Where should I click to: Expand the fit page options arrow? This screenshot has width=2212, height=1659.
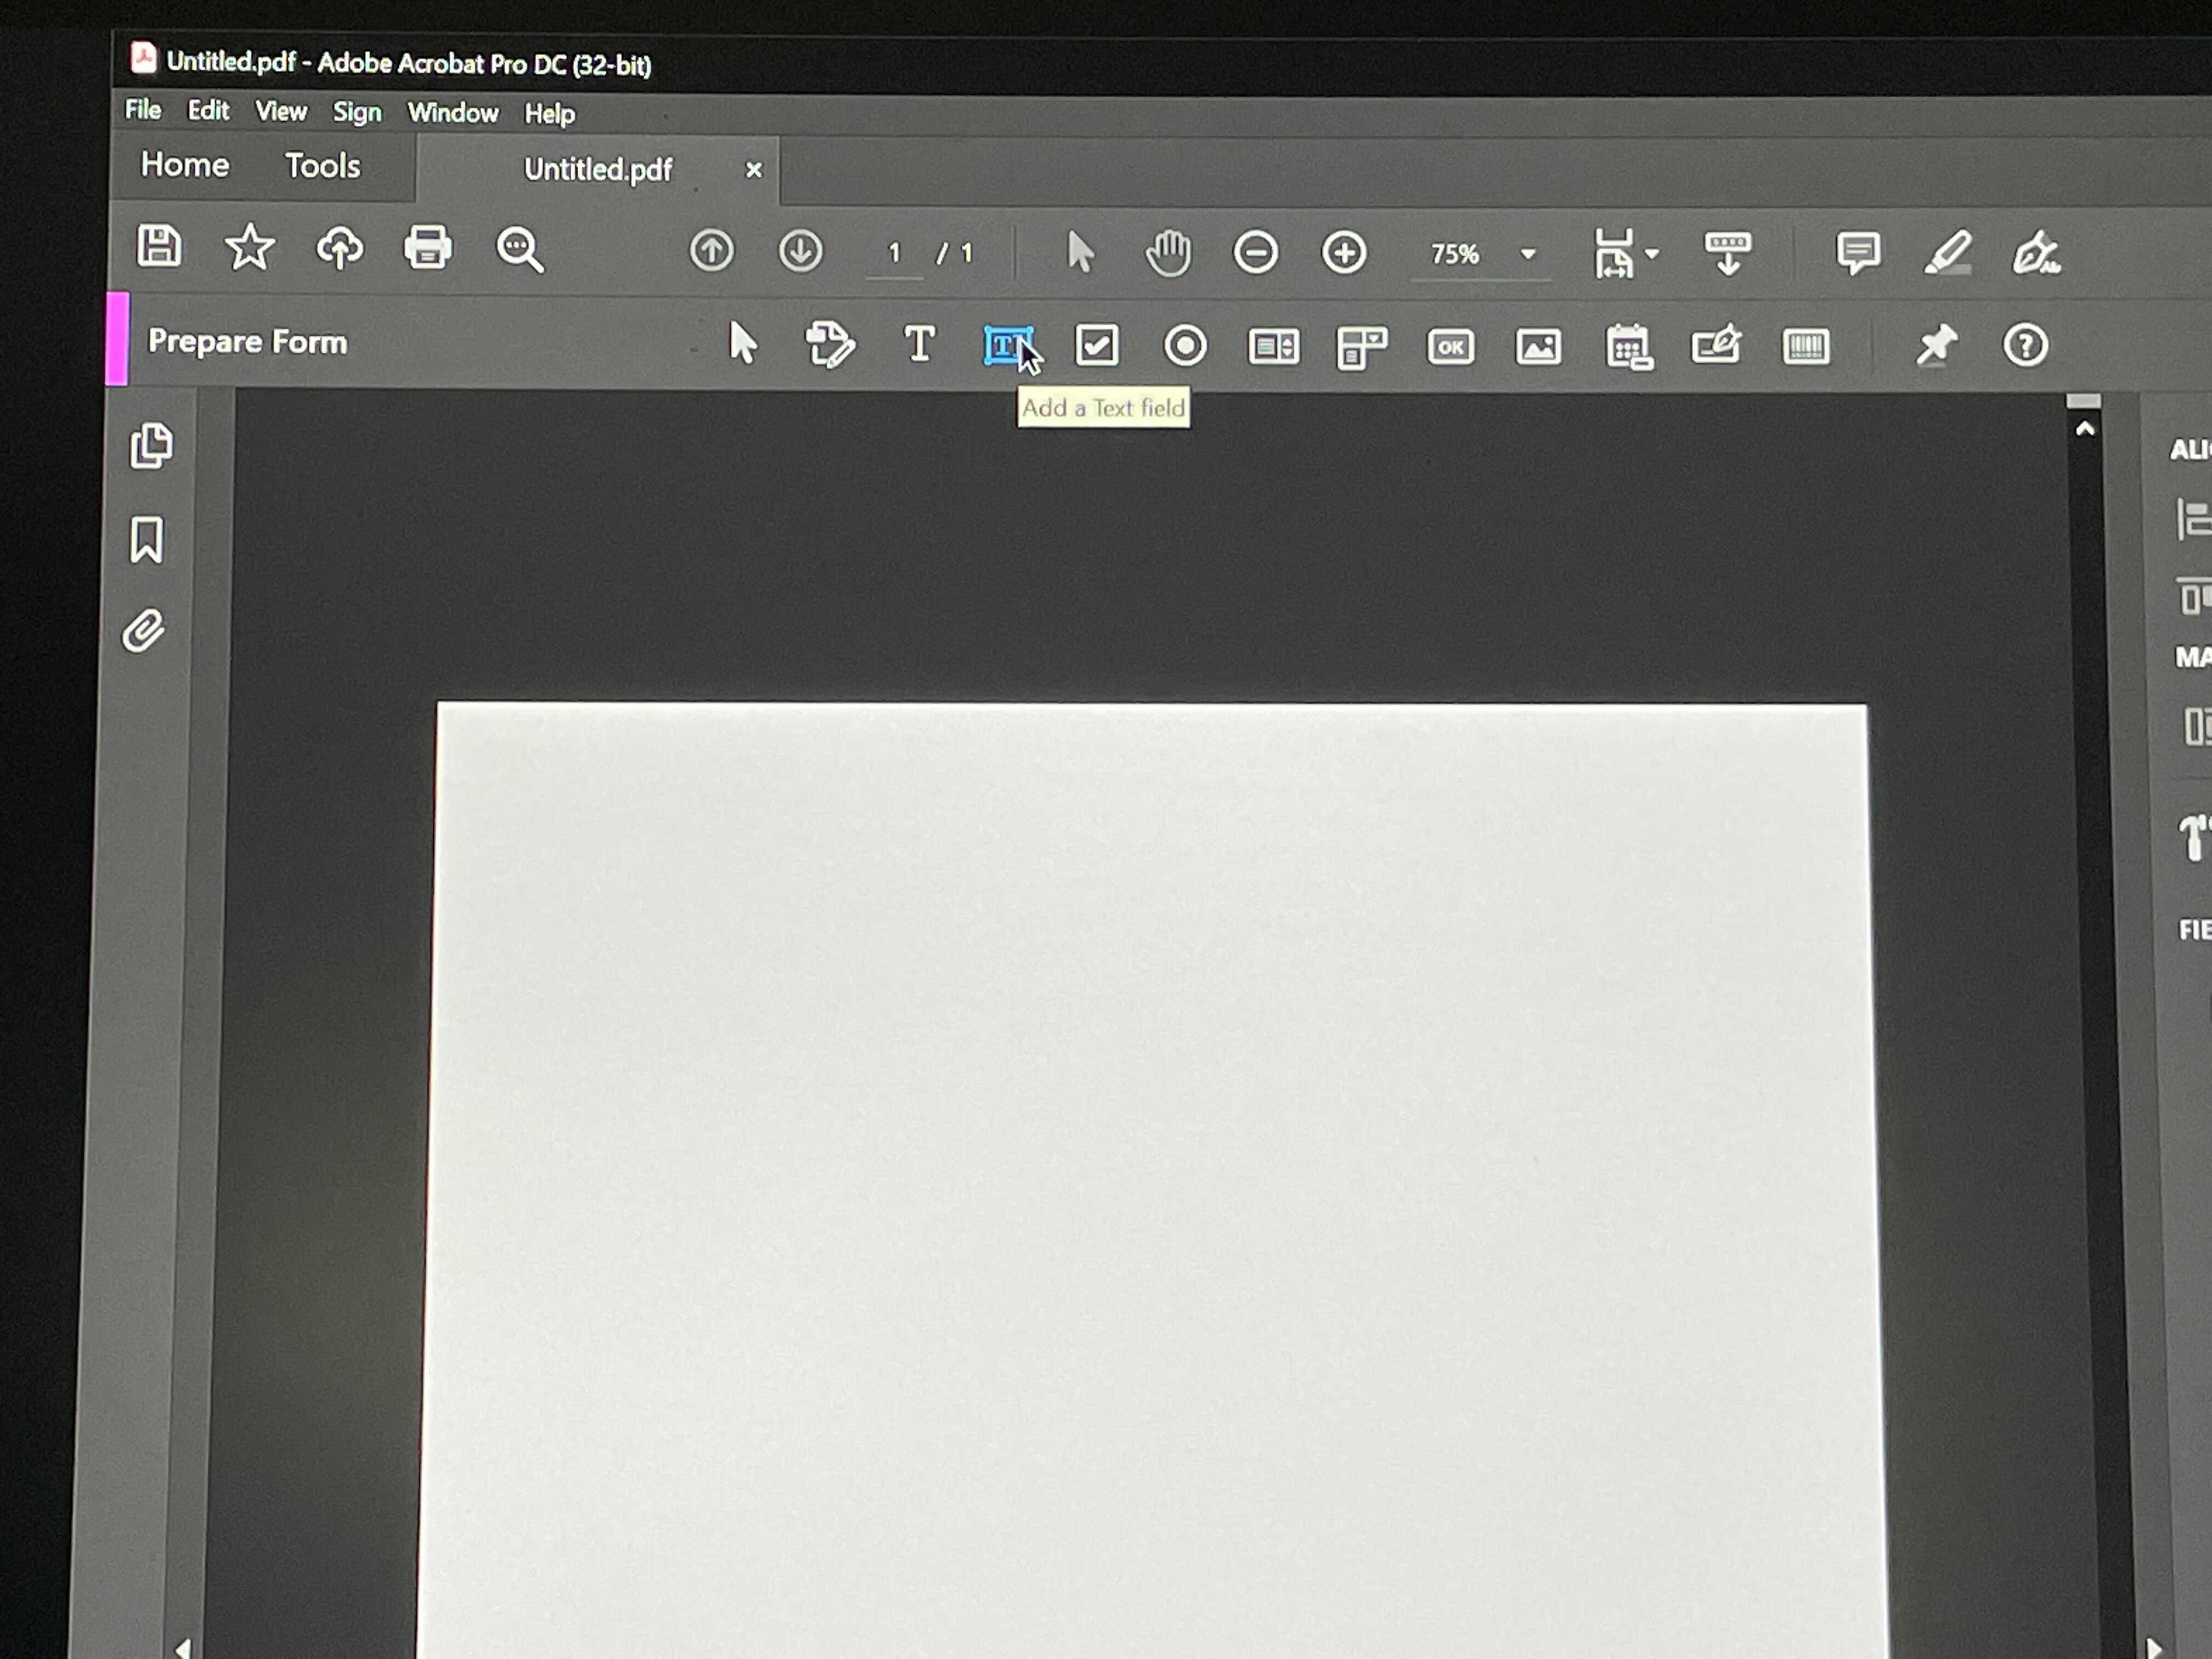click(1651, 254)
